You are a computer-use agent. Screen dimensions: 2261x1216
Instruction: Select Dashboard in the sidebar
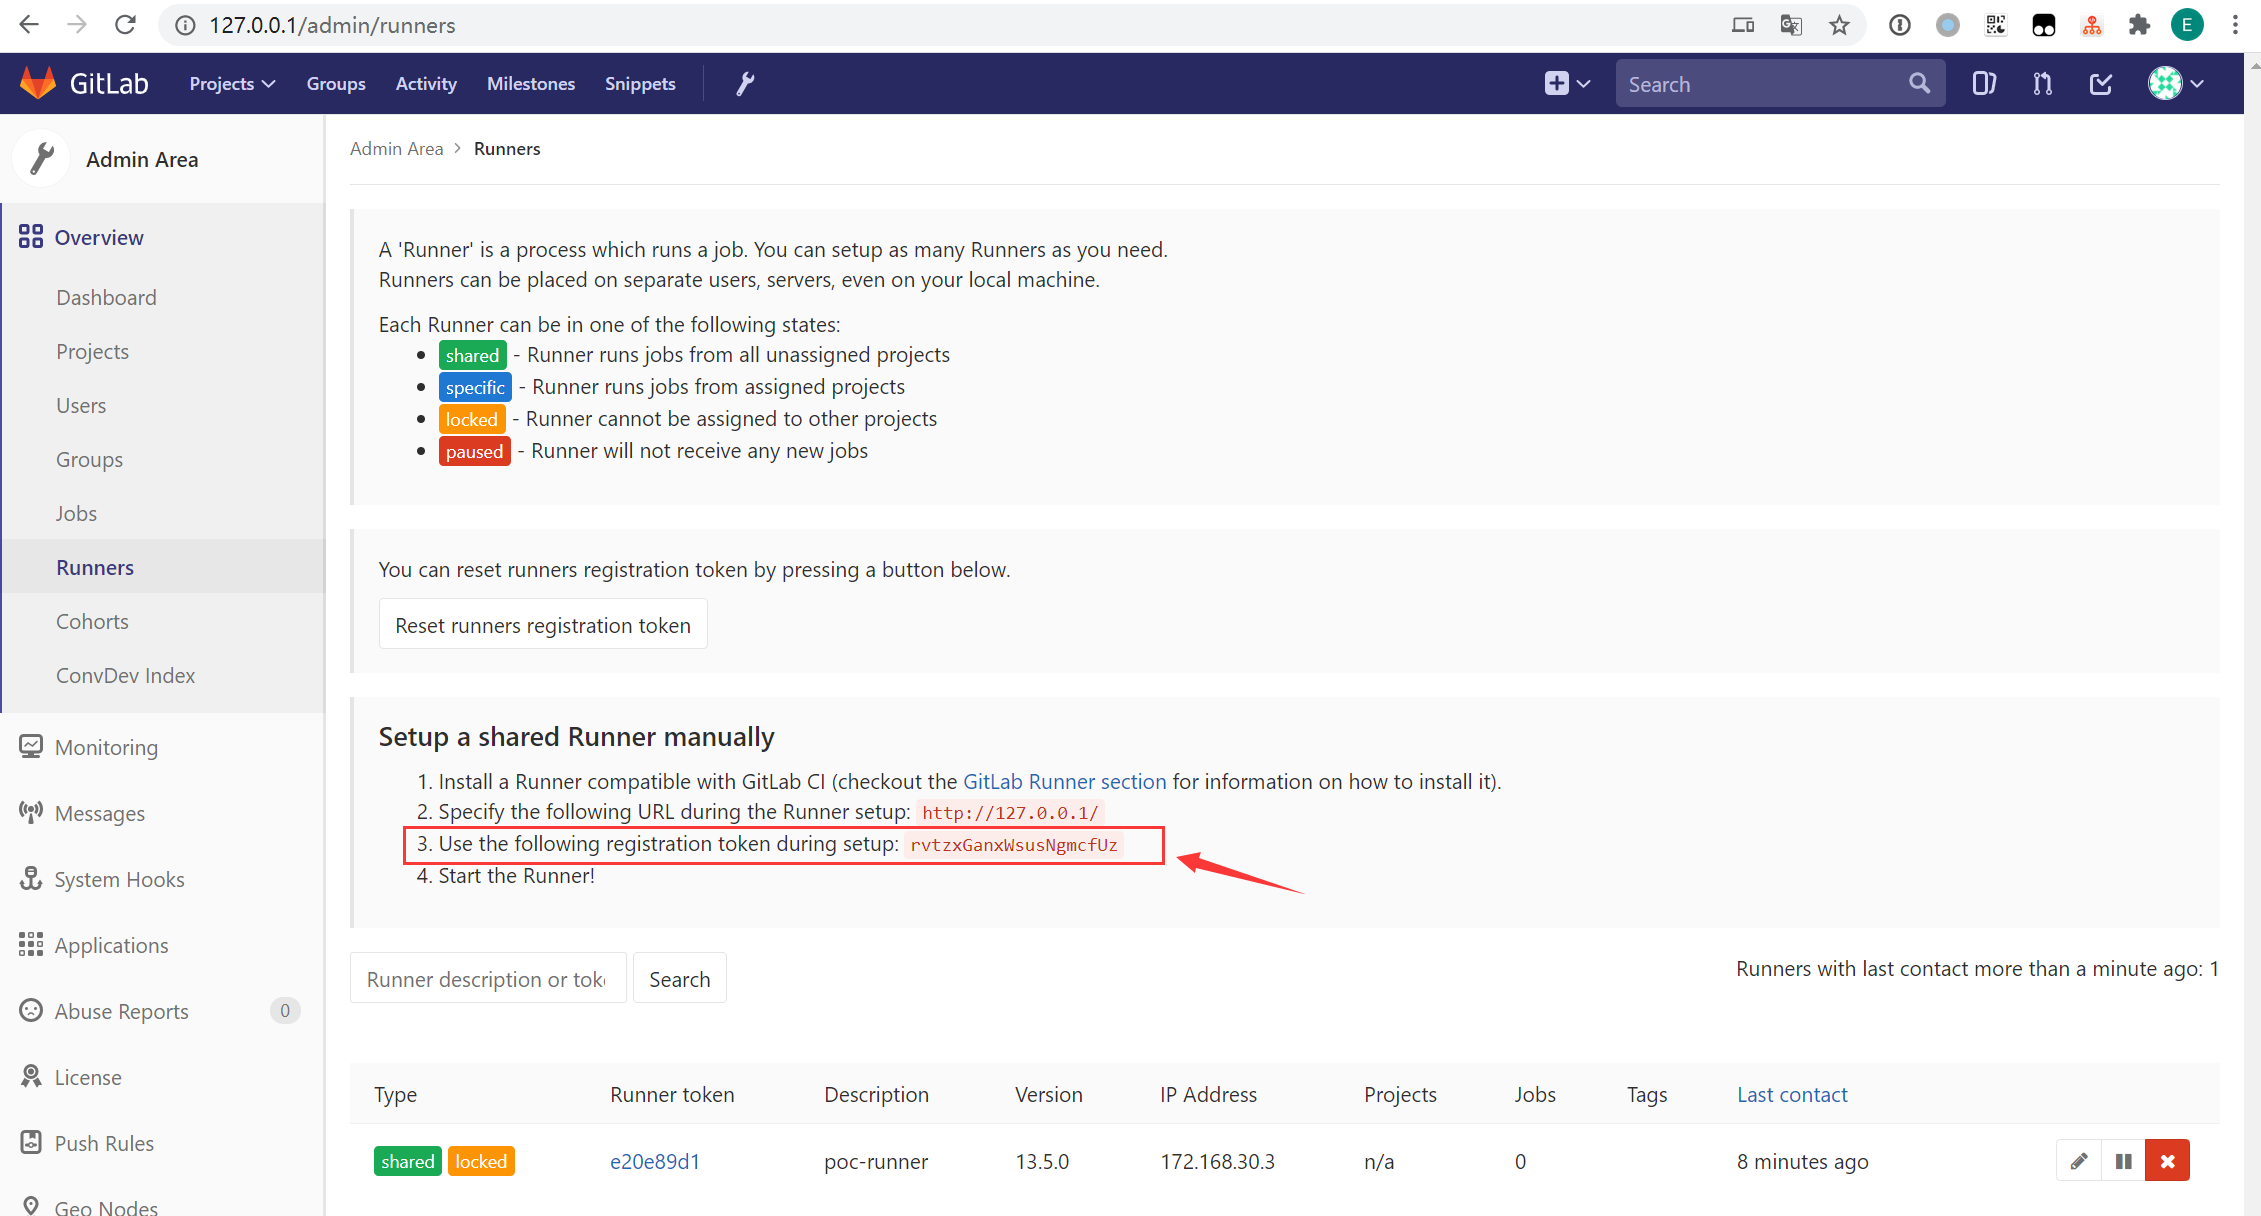106,297
